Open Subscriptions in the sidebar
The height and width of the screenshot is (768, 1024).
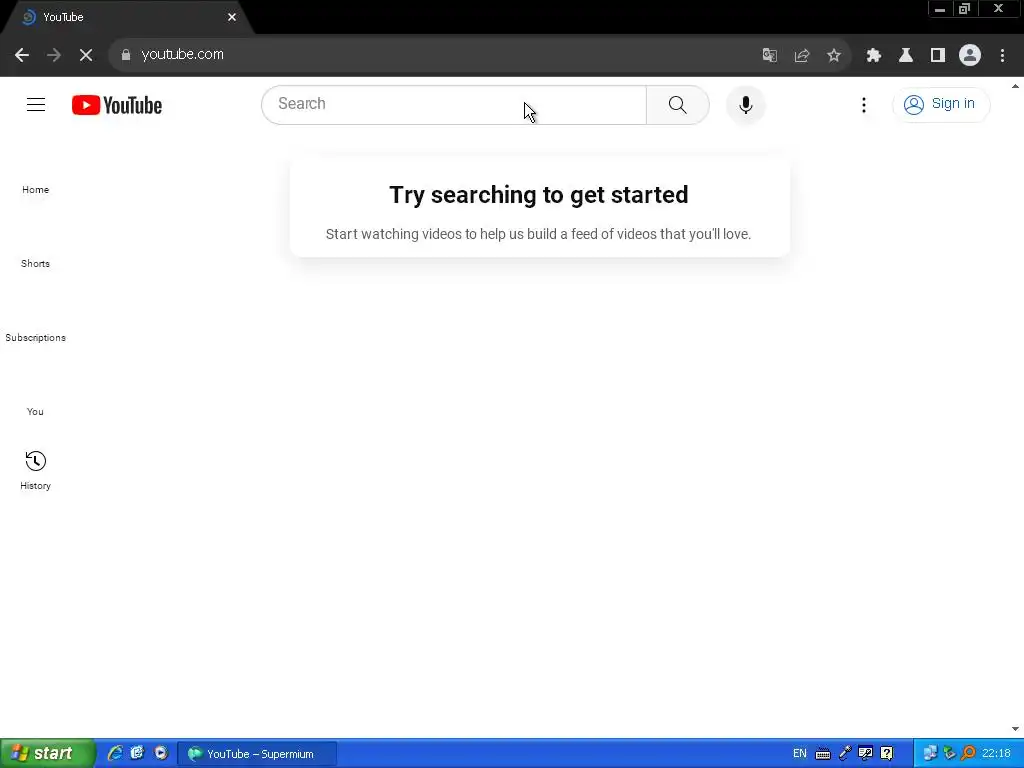coord(35,338)
